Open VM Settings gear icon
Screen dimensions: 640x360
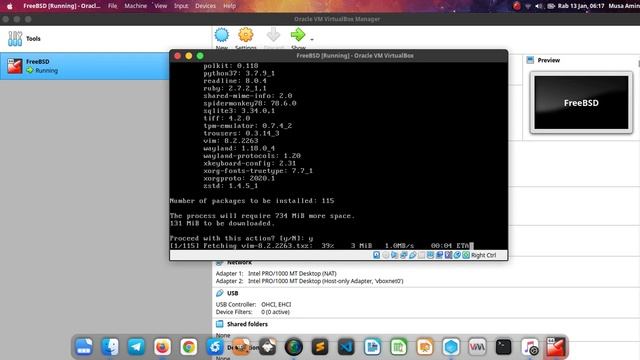point(246,35)
